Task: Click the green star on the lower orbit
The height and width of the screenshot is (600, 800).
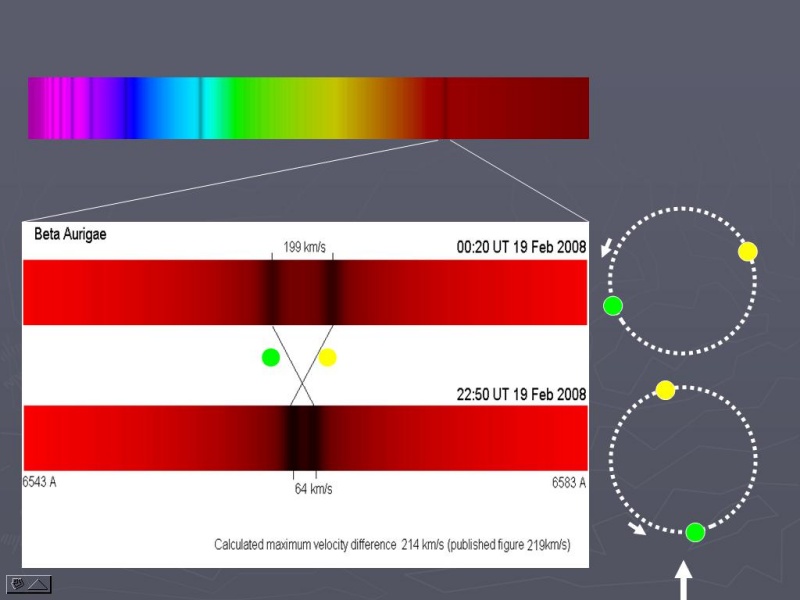Action: 695,532
